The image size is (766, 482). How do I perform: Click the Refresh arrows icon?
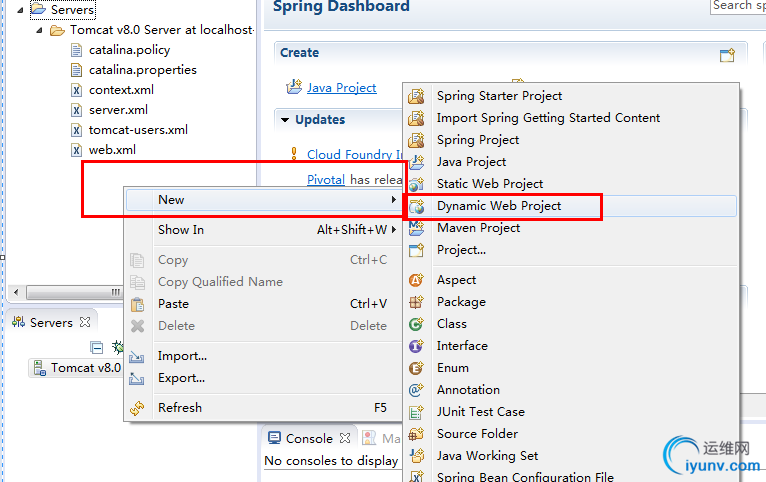(137, 408)
